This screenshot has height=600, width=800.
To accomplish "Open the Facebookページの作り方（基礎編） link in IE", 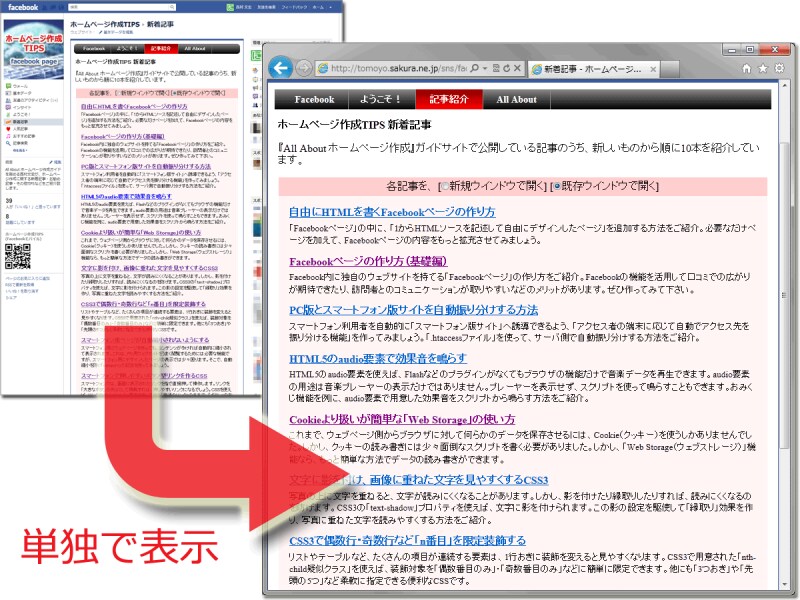I will (368, 262).
